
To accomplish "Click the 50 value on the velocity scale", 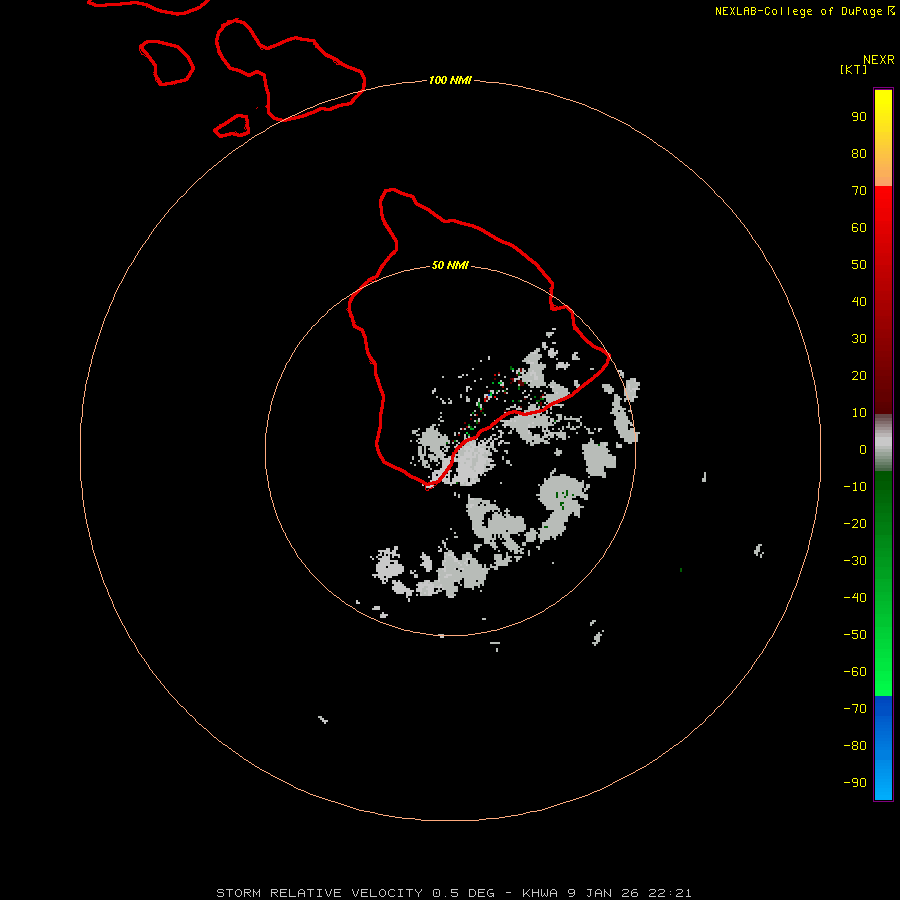I will pos(859,265).
